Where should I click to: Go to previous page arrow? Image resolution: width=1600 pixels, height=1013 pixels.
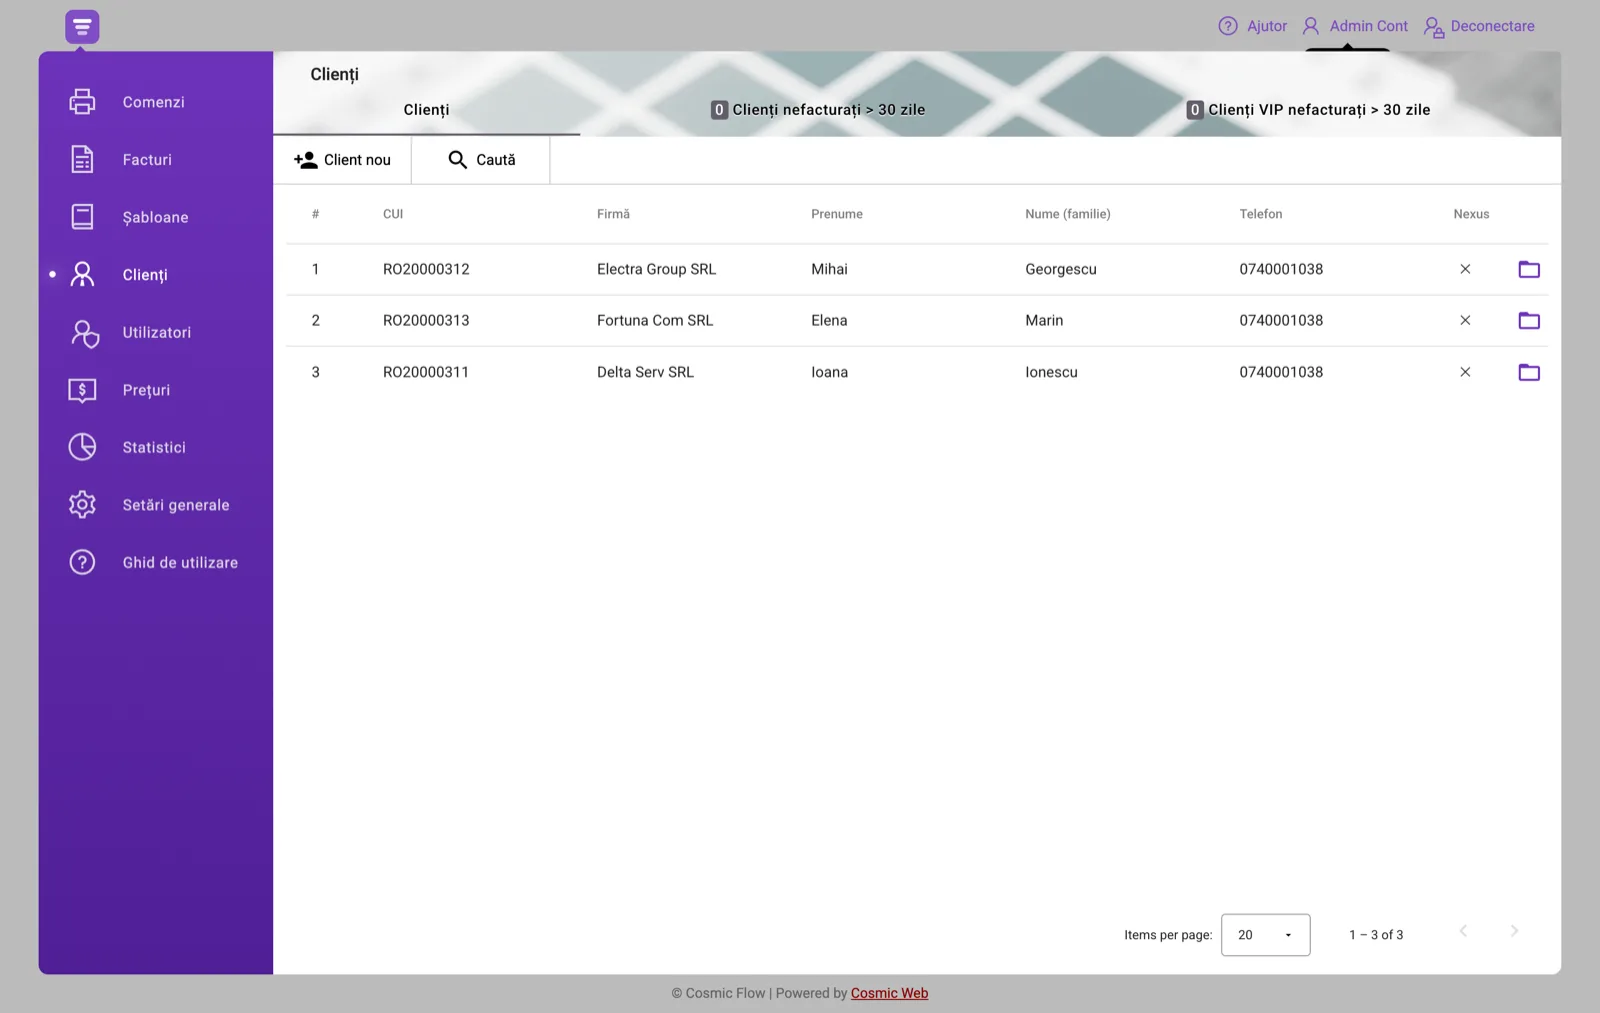click(1463, 931)
